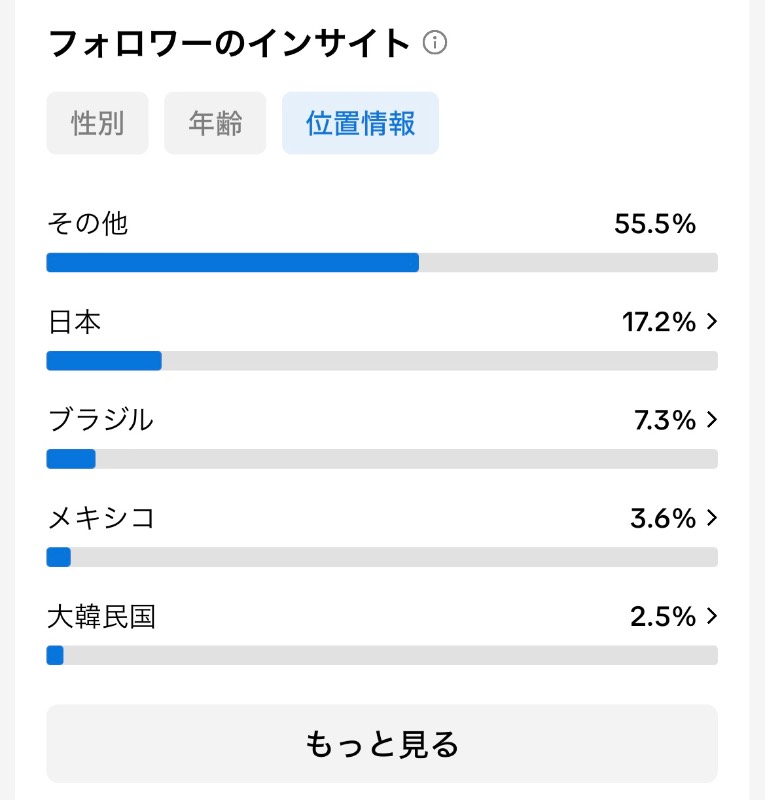Open the ブラジル country label
This screenshot has width=765, height=800.
101,420
